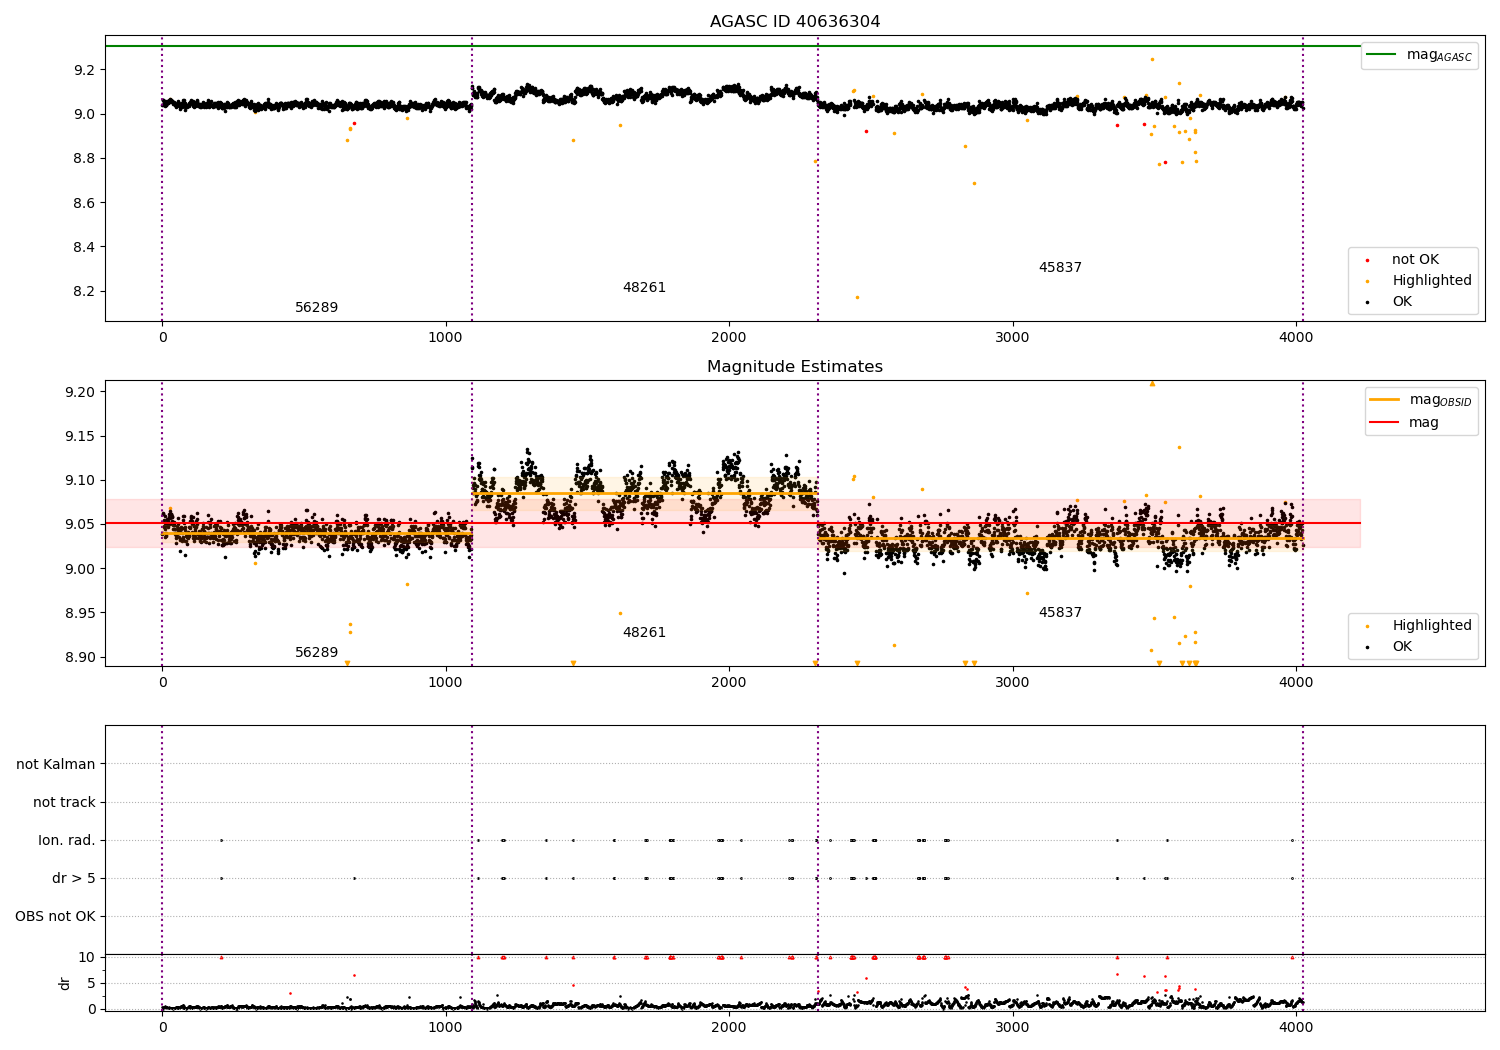1500x1050 pixels.
Task: Click the 8.8 y-tick of top plot
Action: (x=84, y=159)
